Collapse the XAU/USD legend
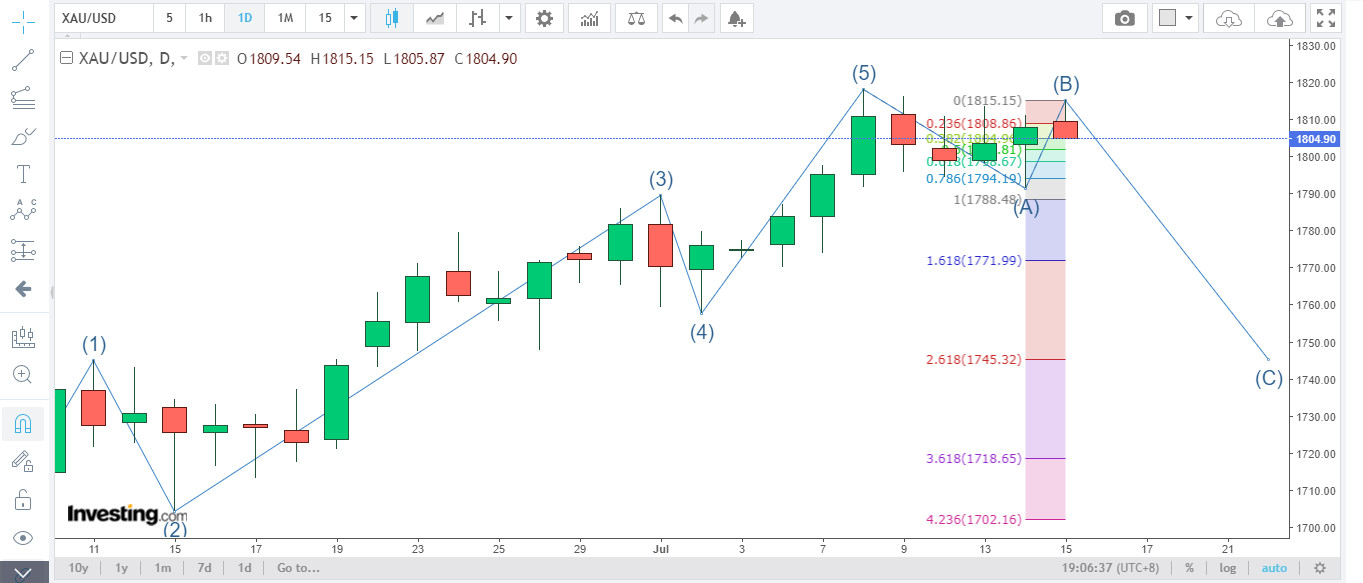This screenshot has width=1363, height=583. tap(67, 58)
